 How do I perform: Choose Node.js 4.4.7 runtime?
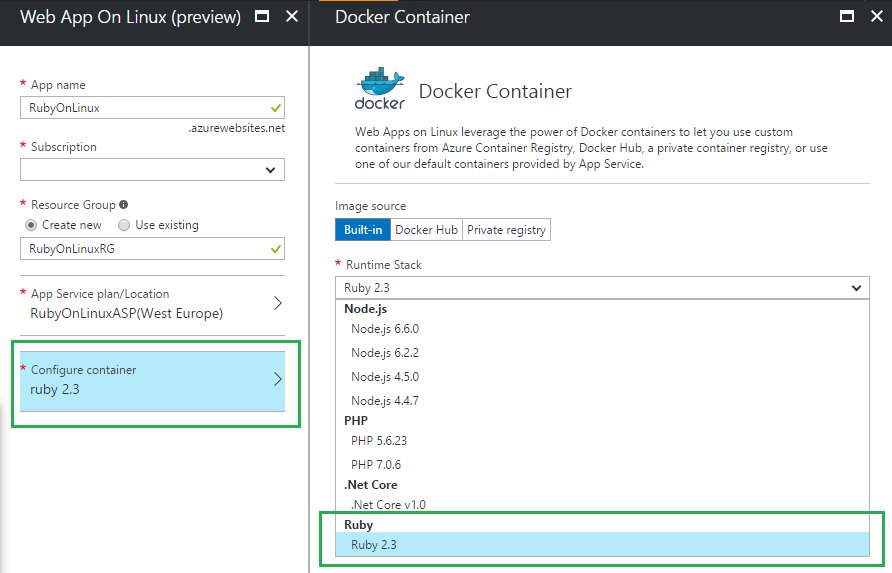(x=602, y=401)
